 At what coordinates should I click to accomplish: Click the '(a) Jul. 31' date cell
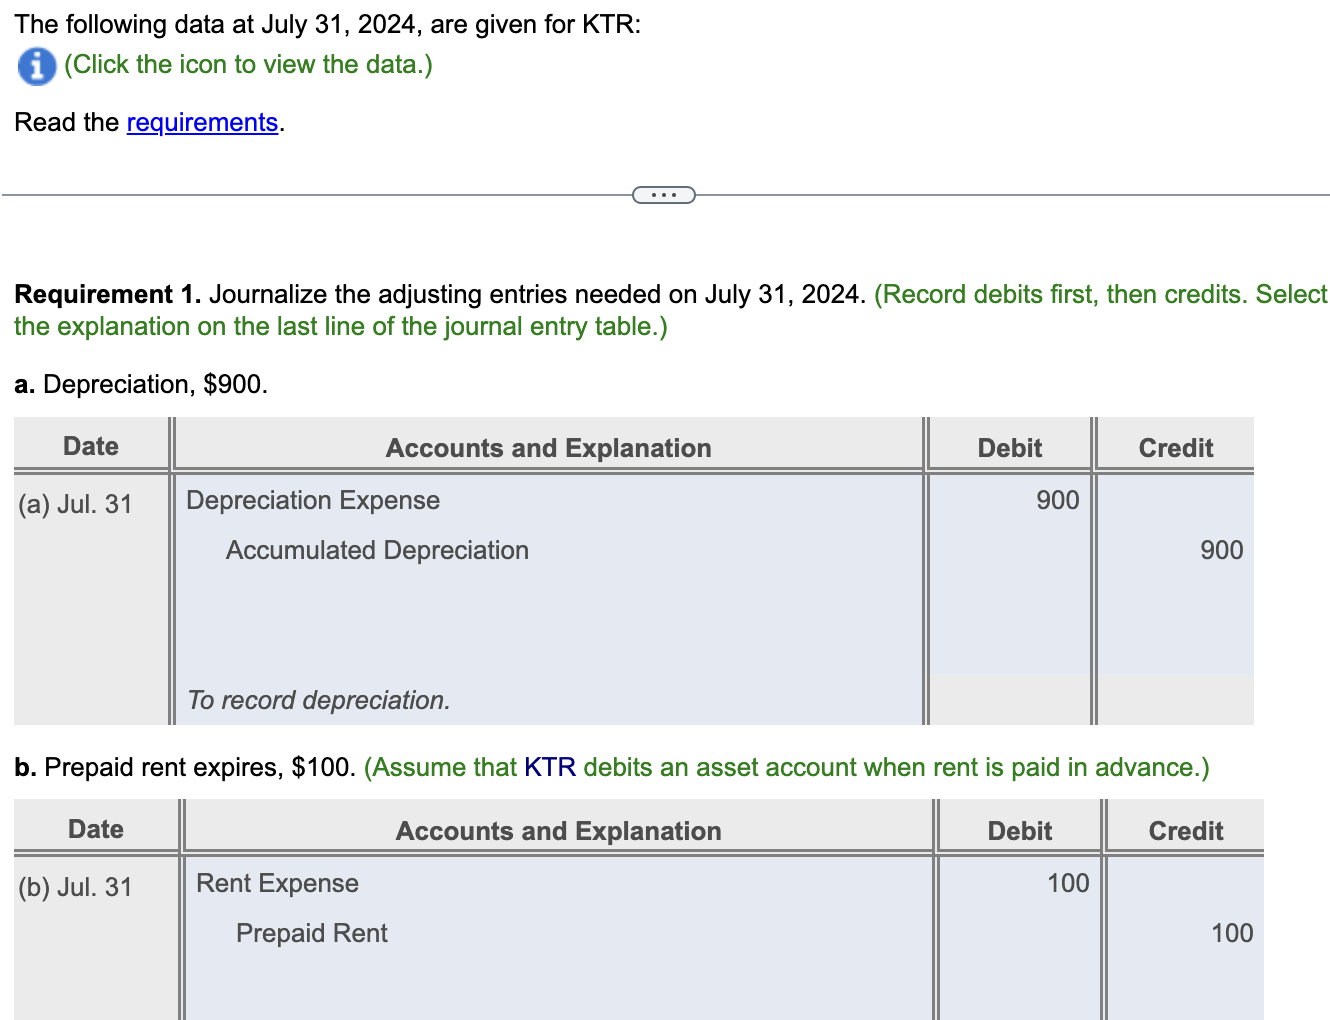pyautogui.click(x=75, y=504)
